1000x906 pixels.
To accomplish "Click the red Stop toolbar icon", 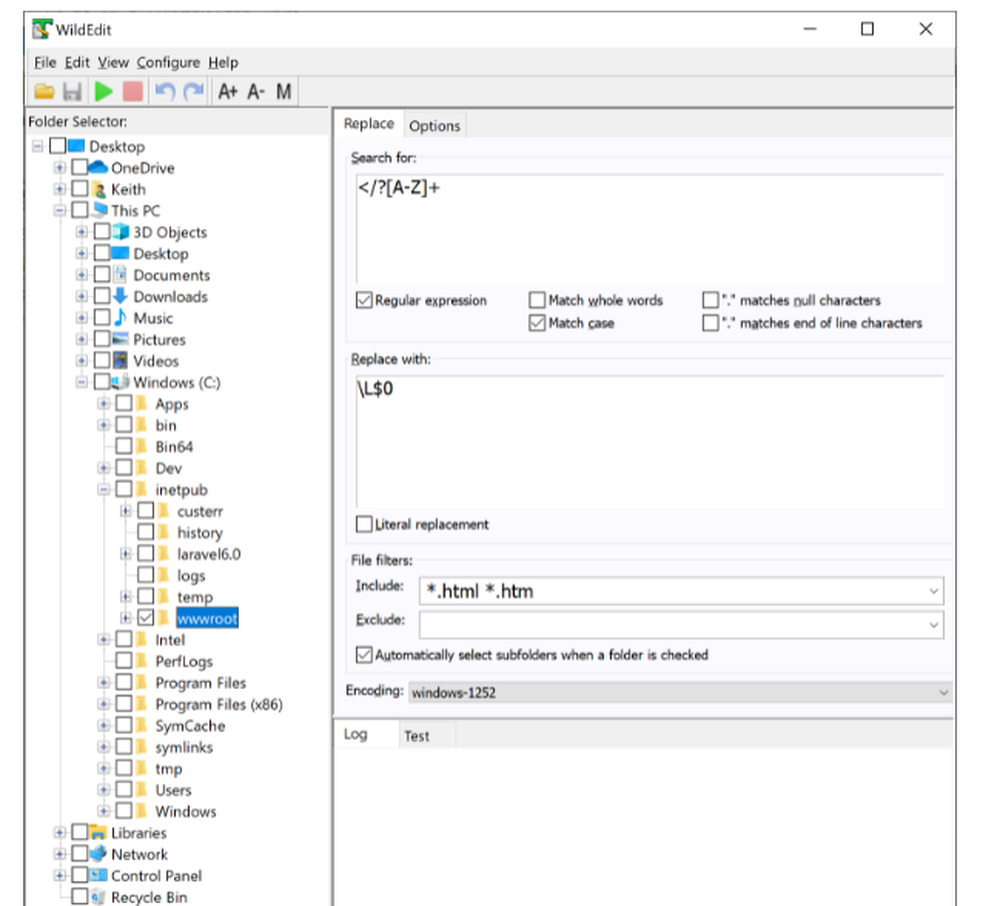I will click(x=133, y=92).
